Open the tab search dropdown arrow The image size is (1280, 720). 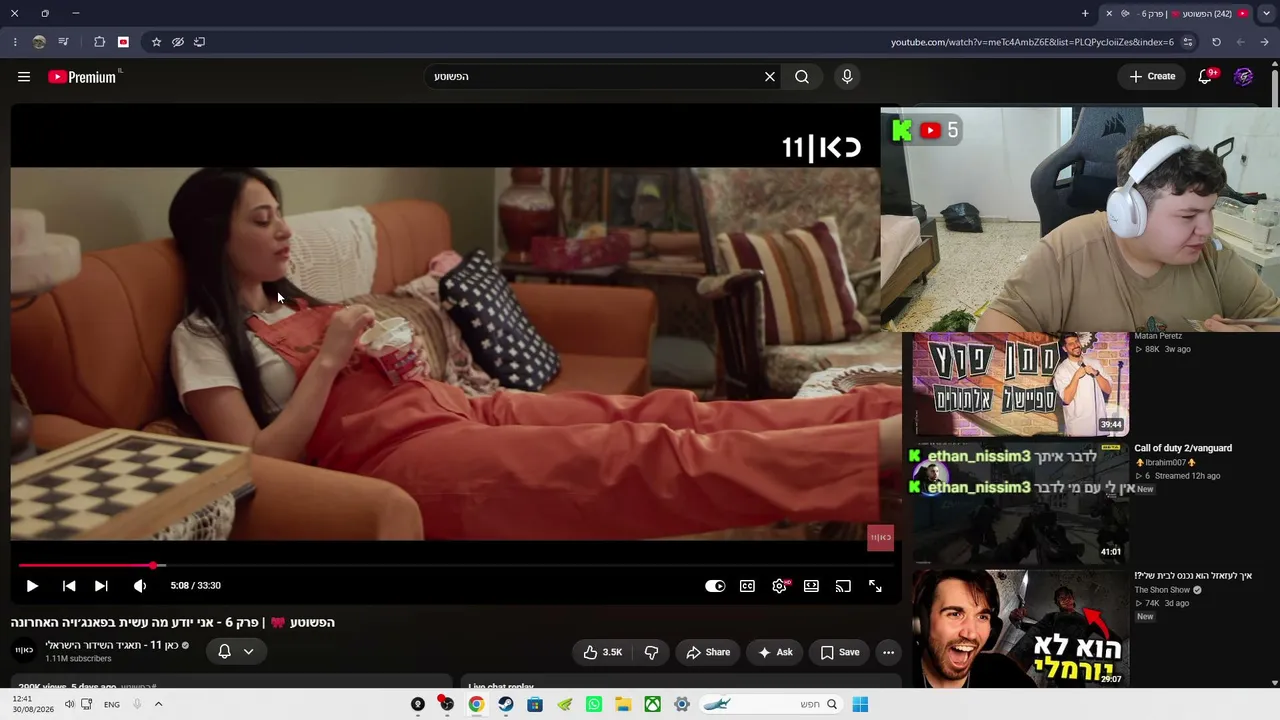pyautogui.click(x=1265, y=14)
